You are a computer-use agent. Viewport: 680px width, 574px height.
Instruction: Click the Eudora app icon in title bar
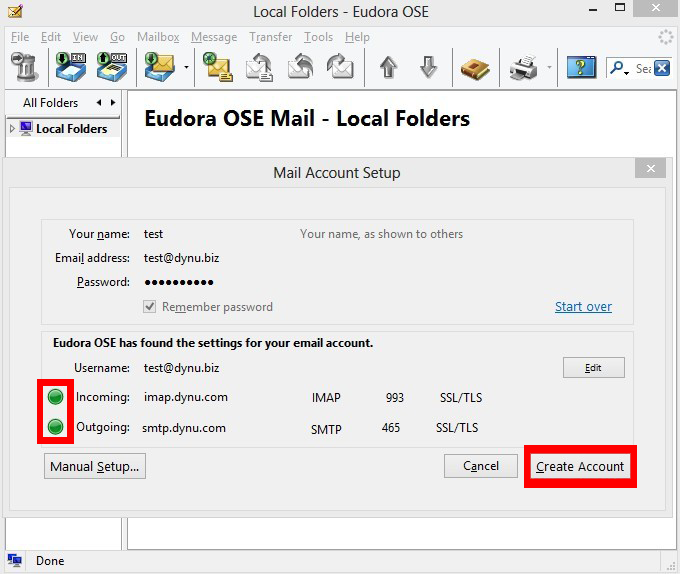[15, 11]
